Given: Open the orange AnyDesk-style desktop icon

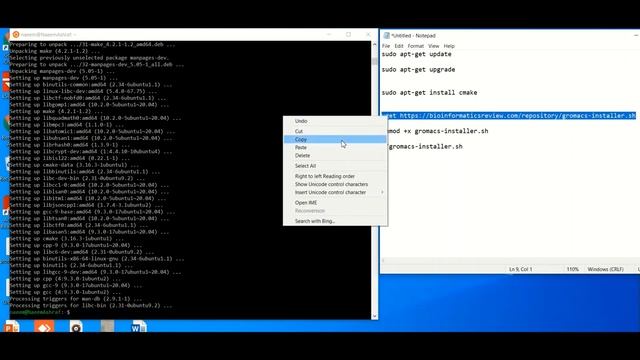Looking at the screenshot, I should pos(44,327).
